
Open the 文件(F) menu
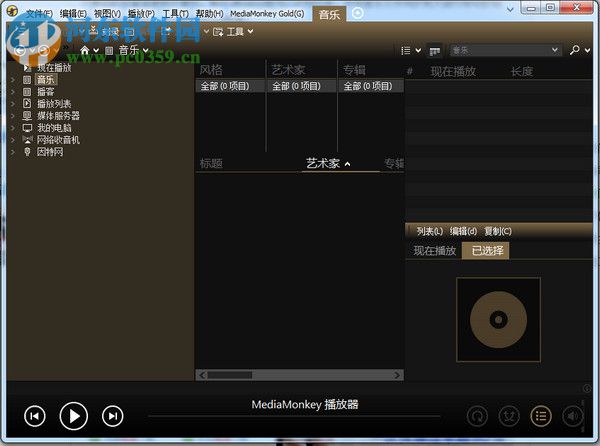click(39, 14)
